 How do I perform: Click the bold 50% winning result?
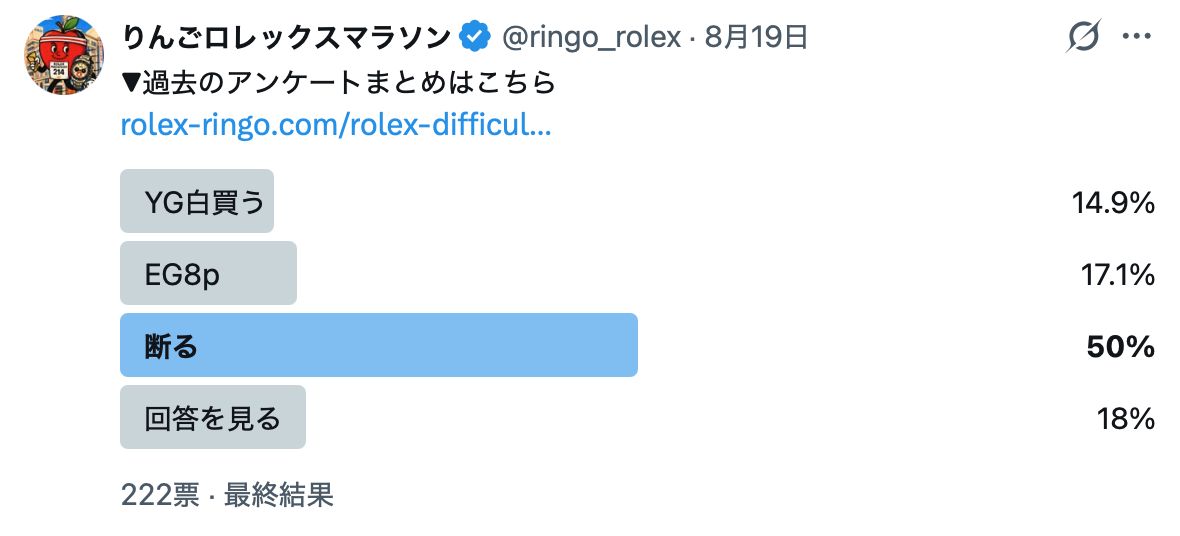coord(1121,346)
